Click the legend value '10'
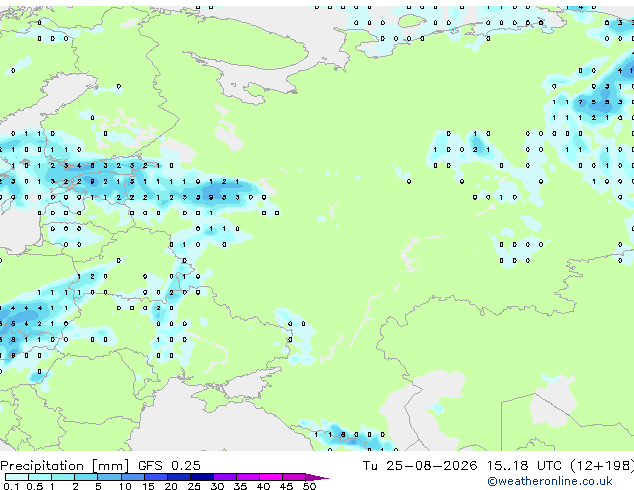Image resolution: width=634 pixels, height=490 pixels. (125, 486)
